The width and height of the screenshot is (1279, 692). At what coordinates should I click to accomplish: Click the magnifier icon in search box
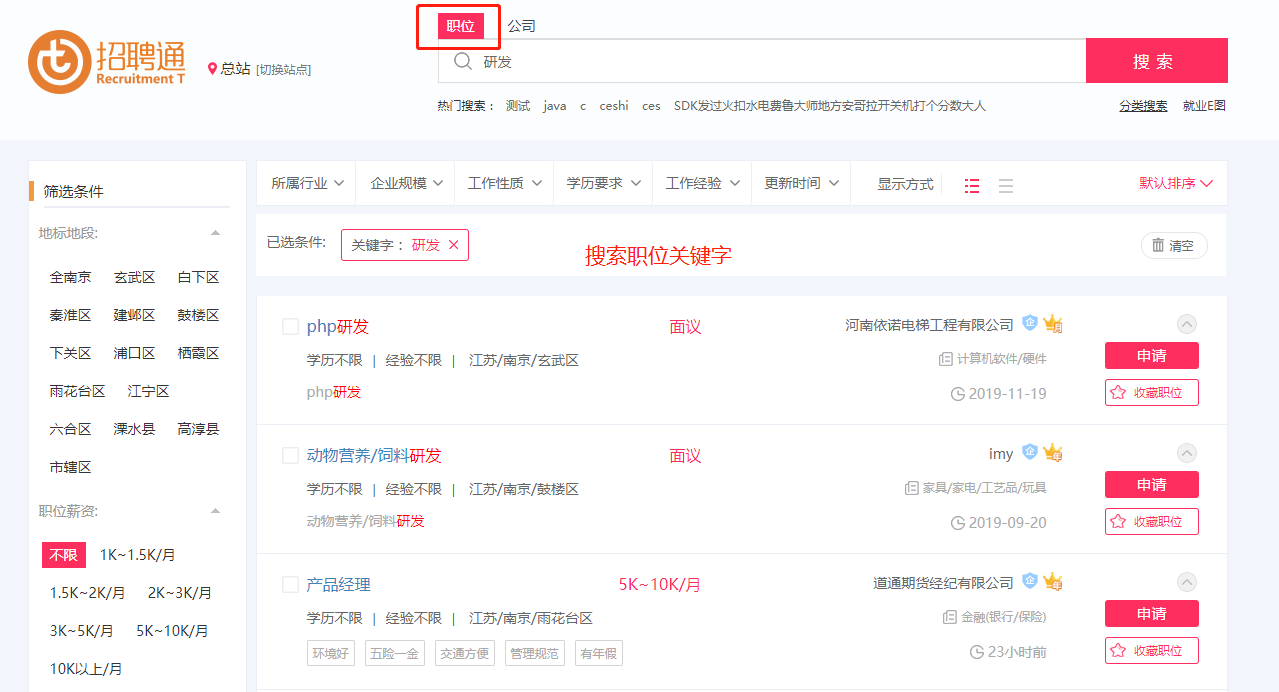[x=462, y=61]
